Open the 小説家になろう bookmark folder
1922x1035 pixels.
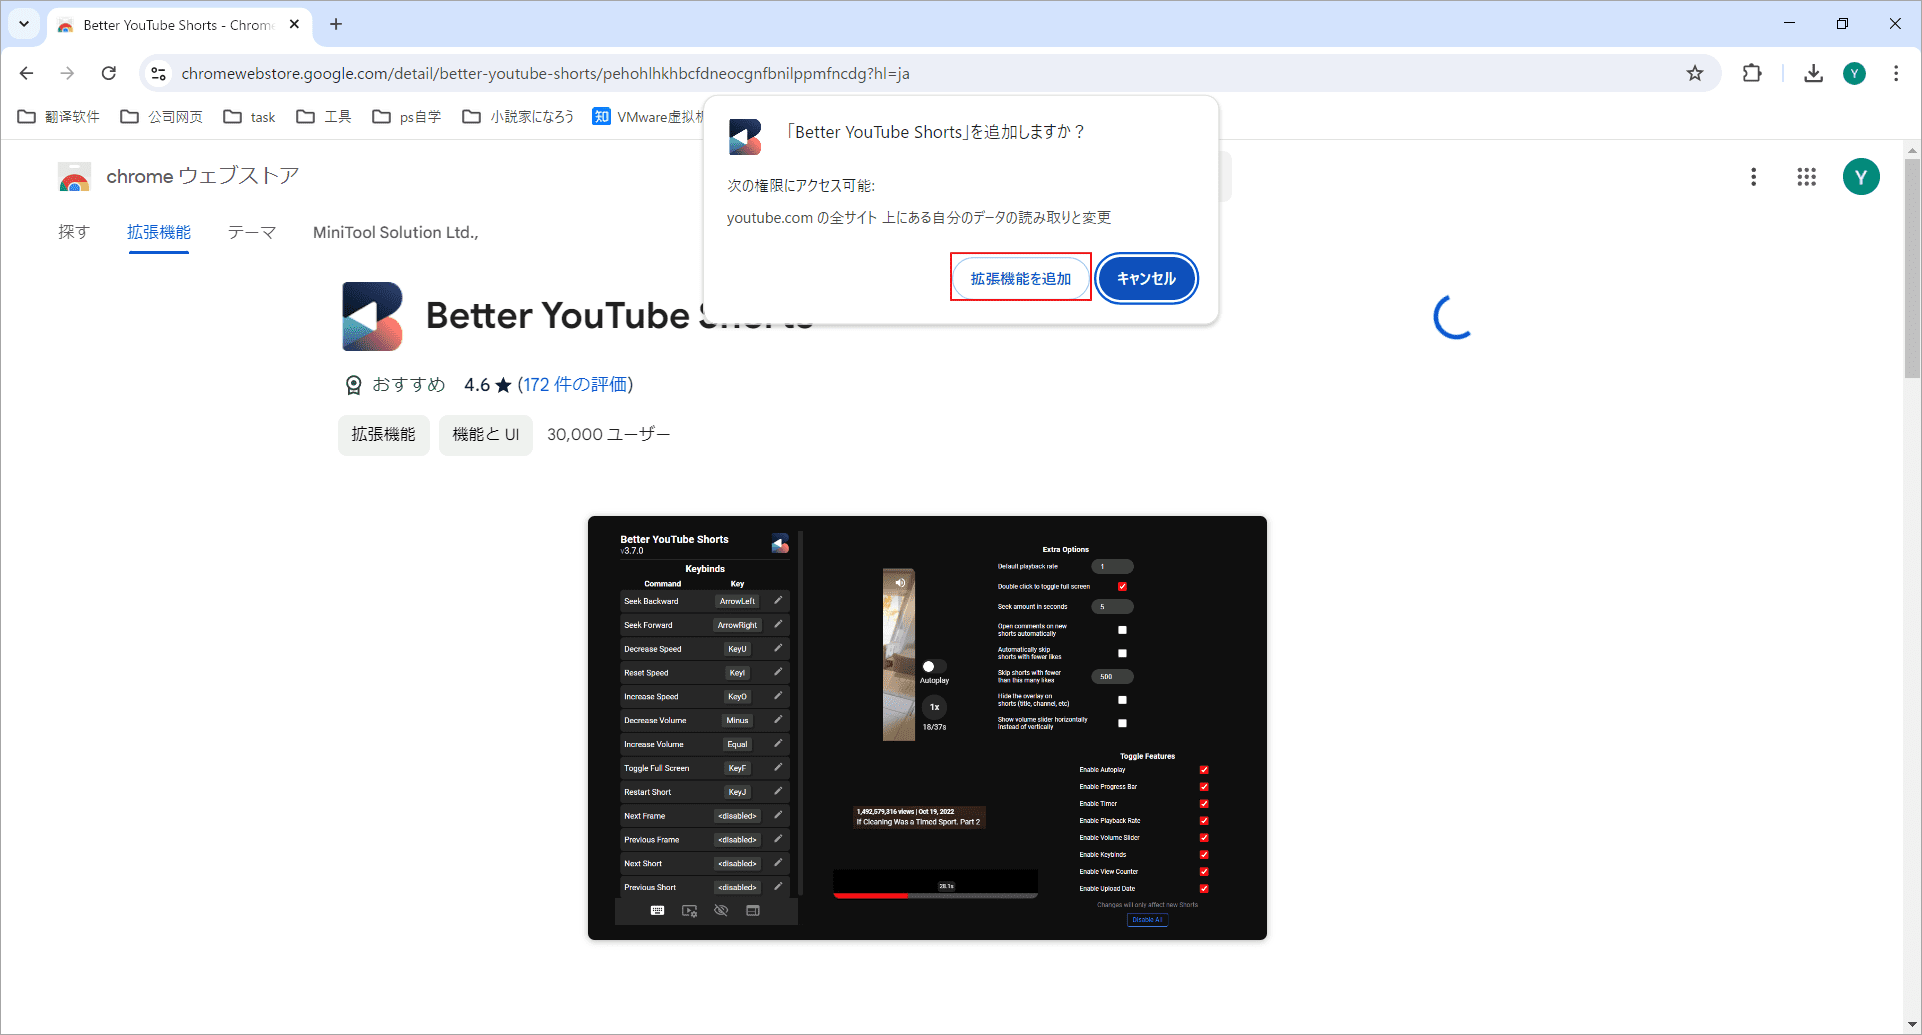click(518, 117)
